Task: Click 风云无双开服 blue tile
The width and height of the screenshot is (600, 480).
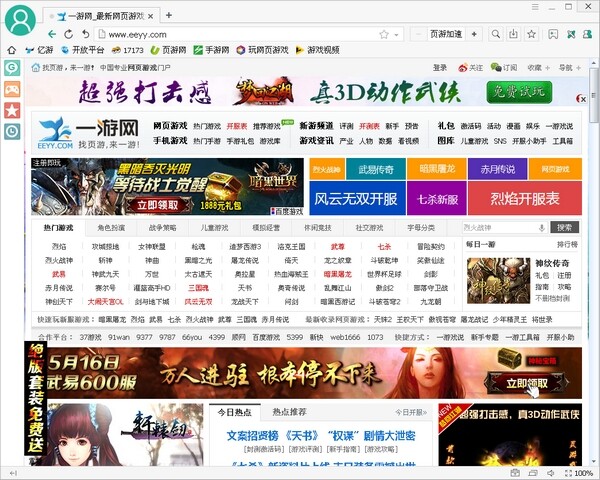Action: 357,198
